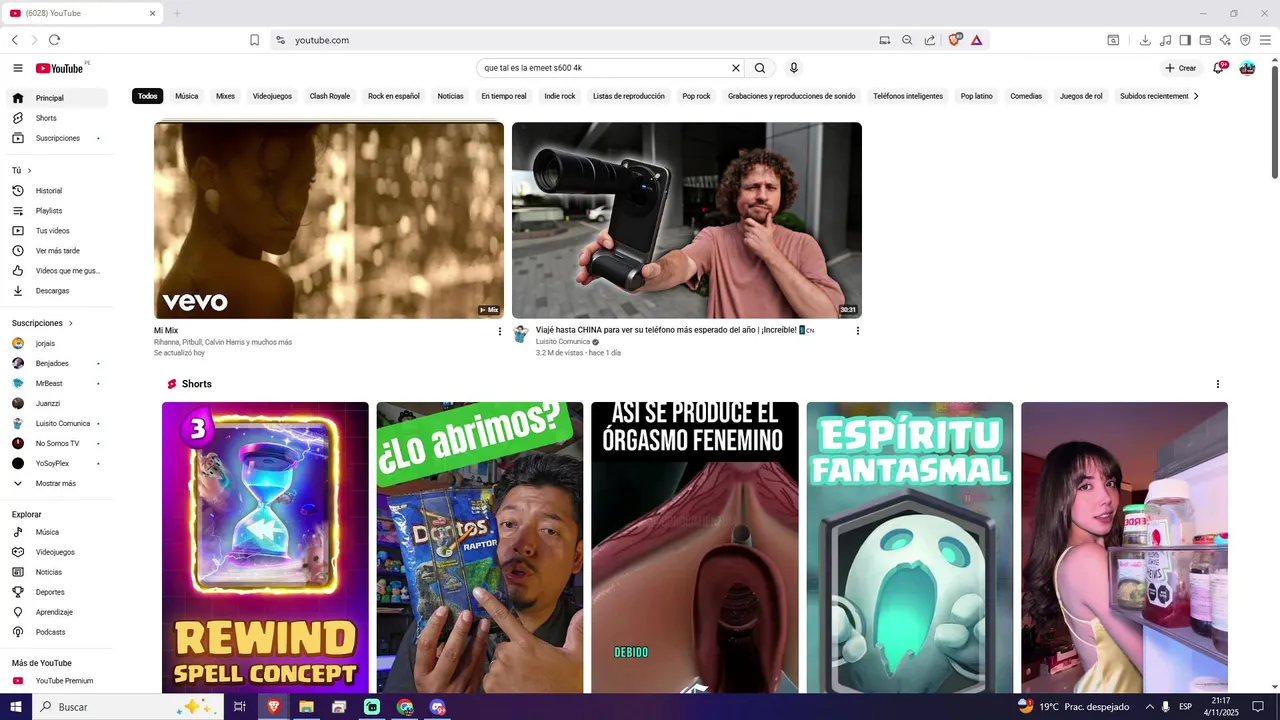This screenshot has width=1280, height=720.
Task: Open options menu for the Mi Mix video
Action: [500, 331]
